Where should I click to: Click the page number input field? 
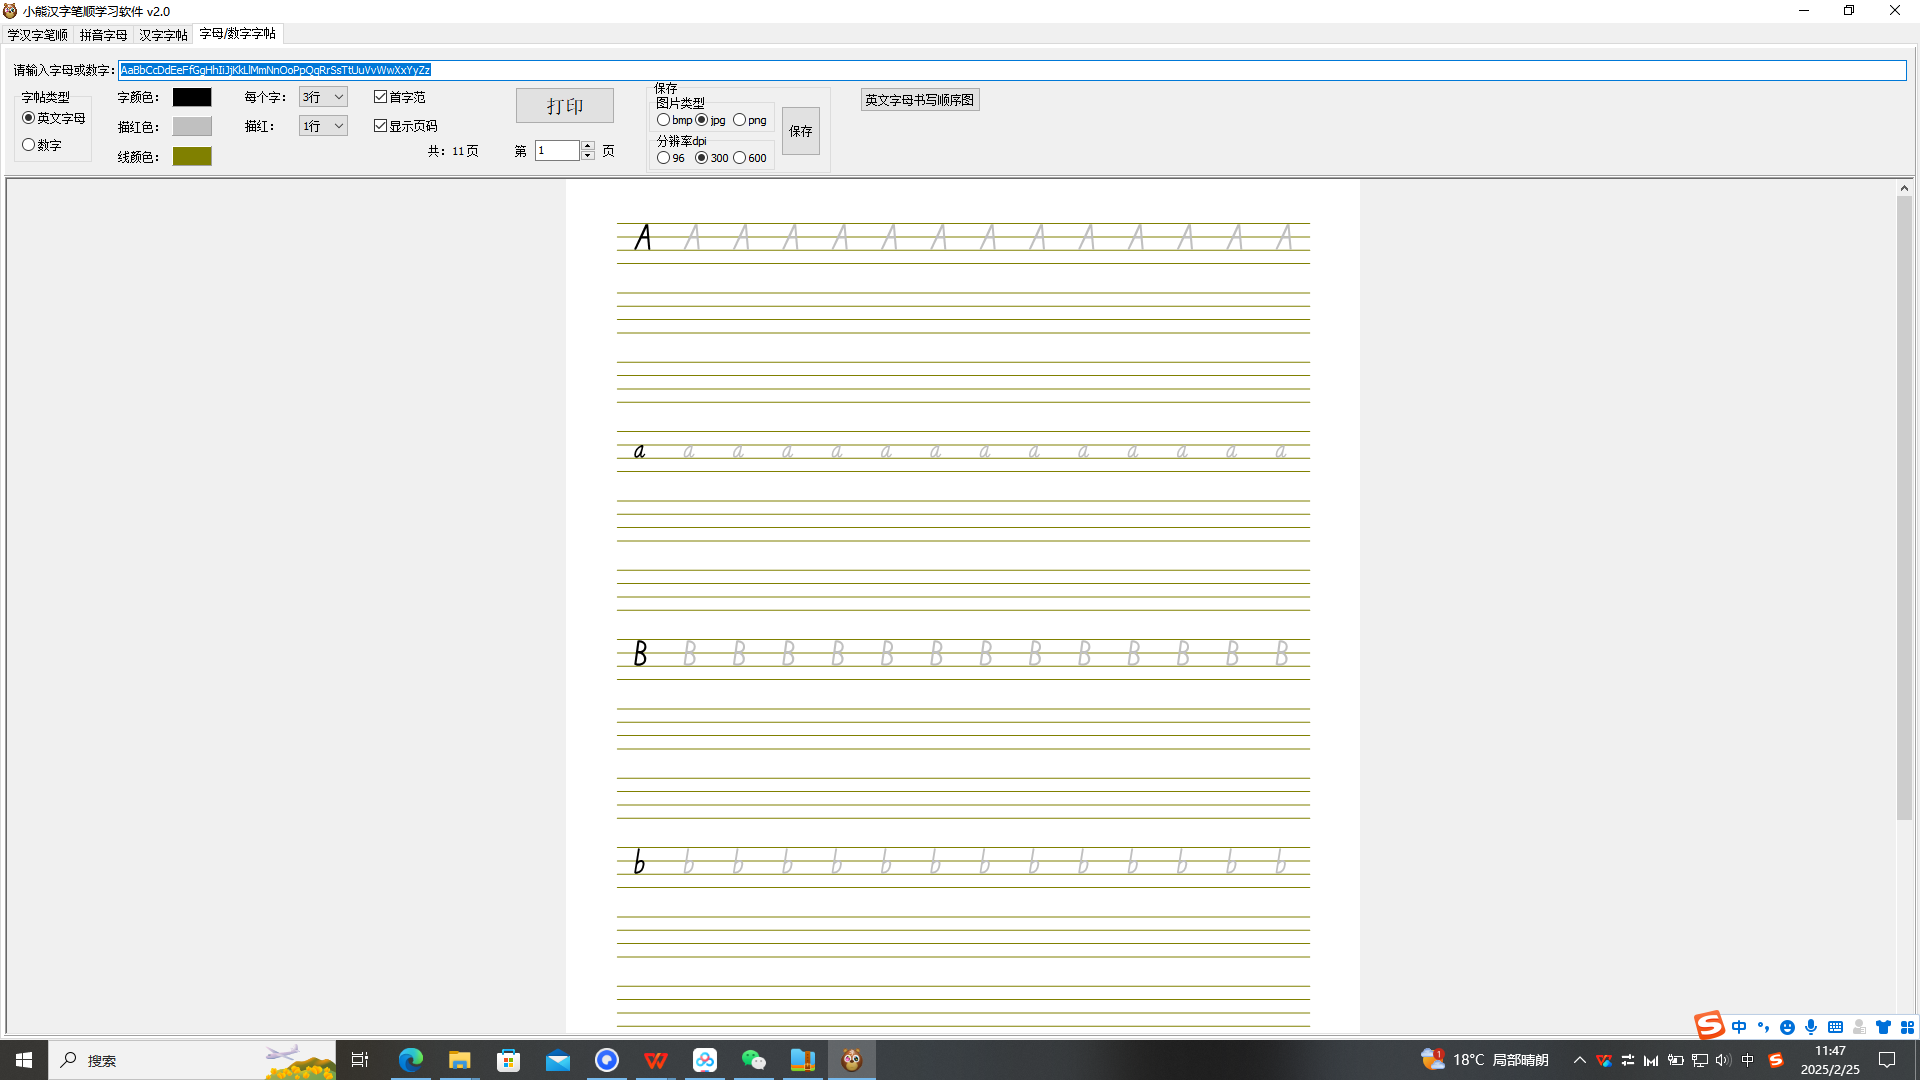[x=557, y=151]
